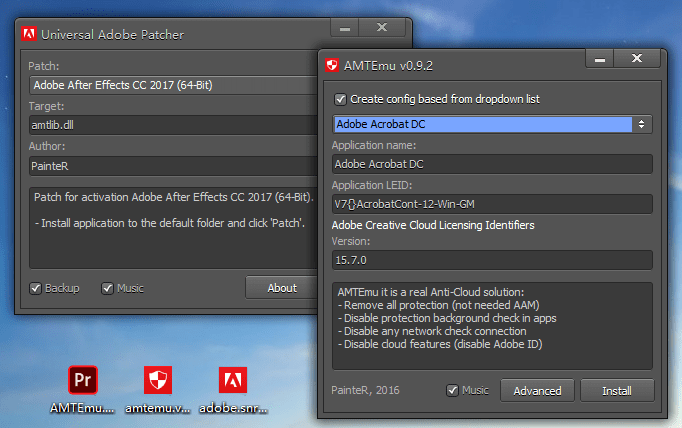
Task: Click the 'PainteR, 2016' credit text
Action: coord(365,390)
